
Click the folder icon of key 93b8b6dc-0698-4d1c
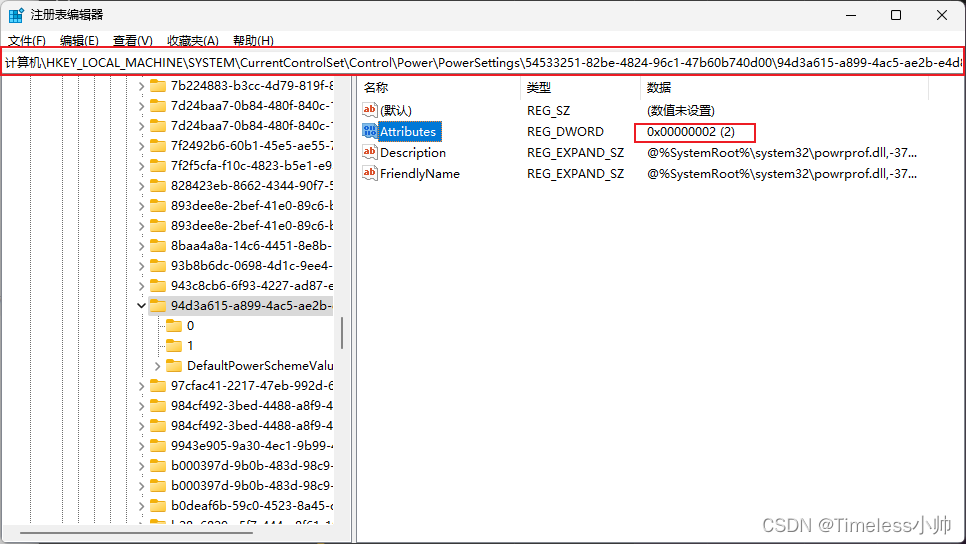158,266
